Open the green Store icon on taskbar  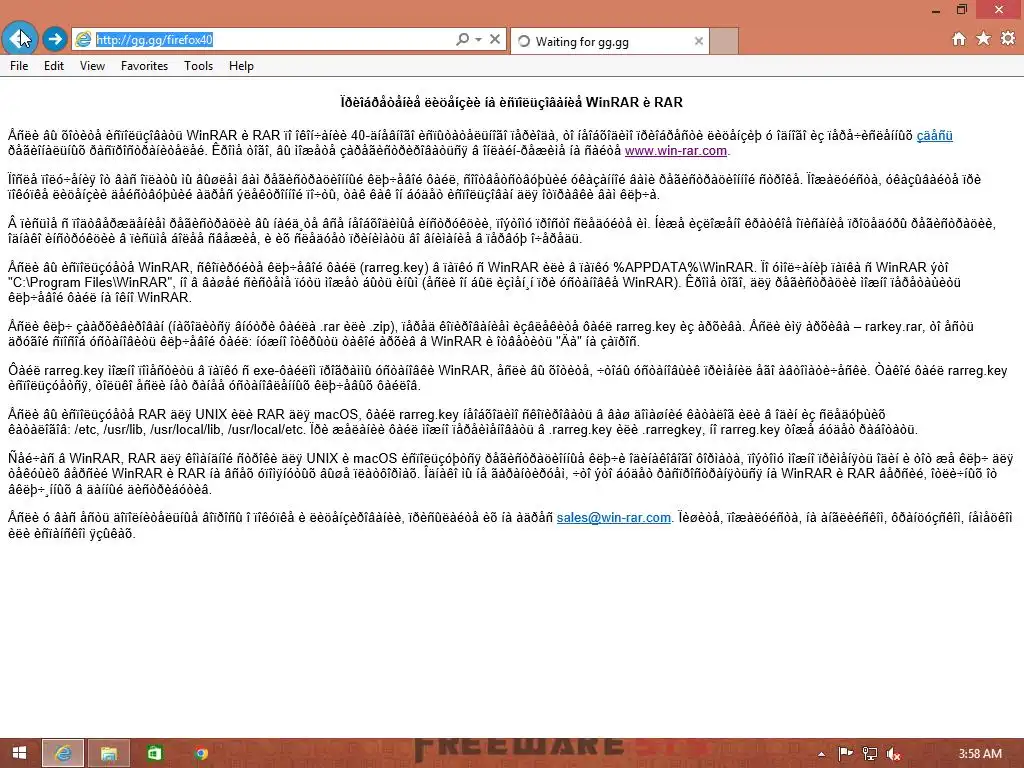(x=154, y=753)
